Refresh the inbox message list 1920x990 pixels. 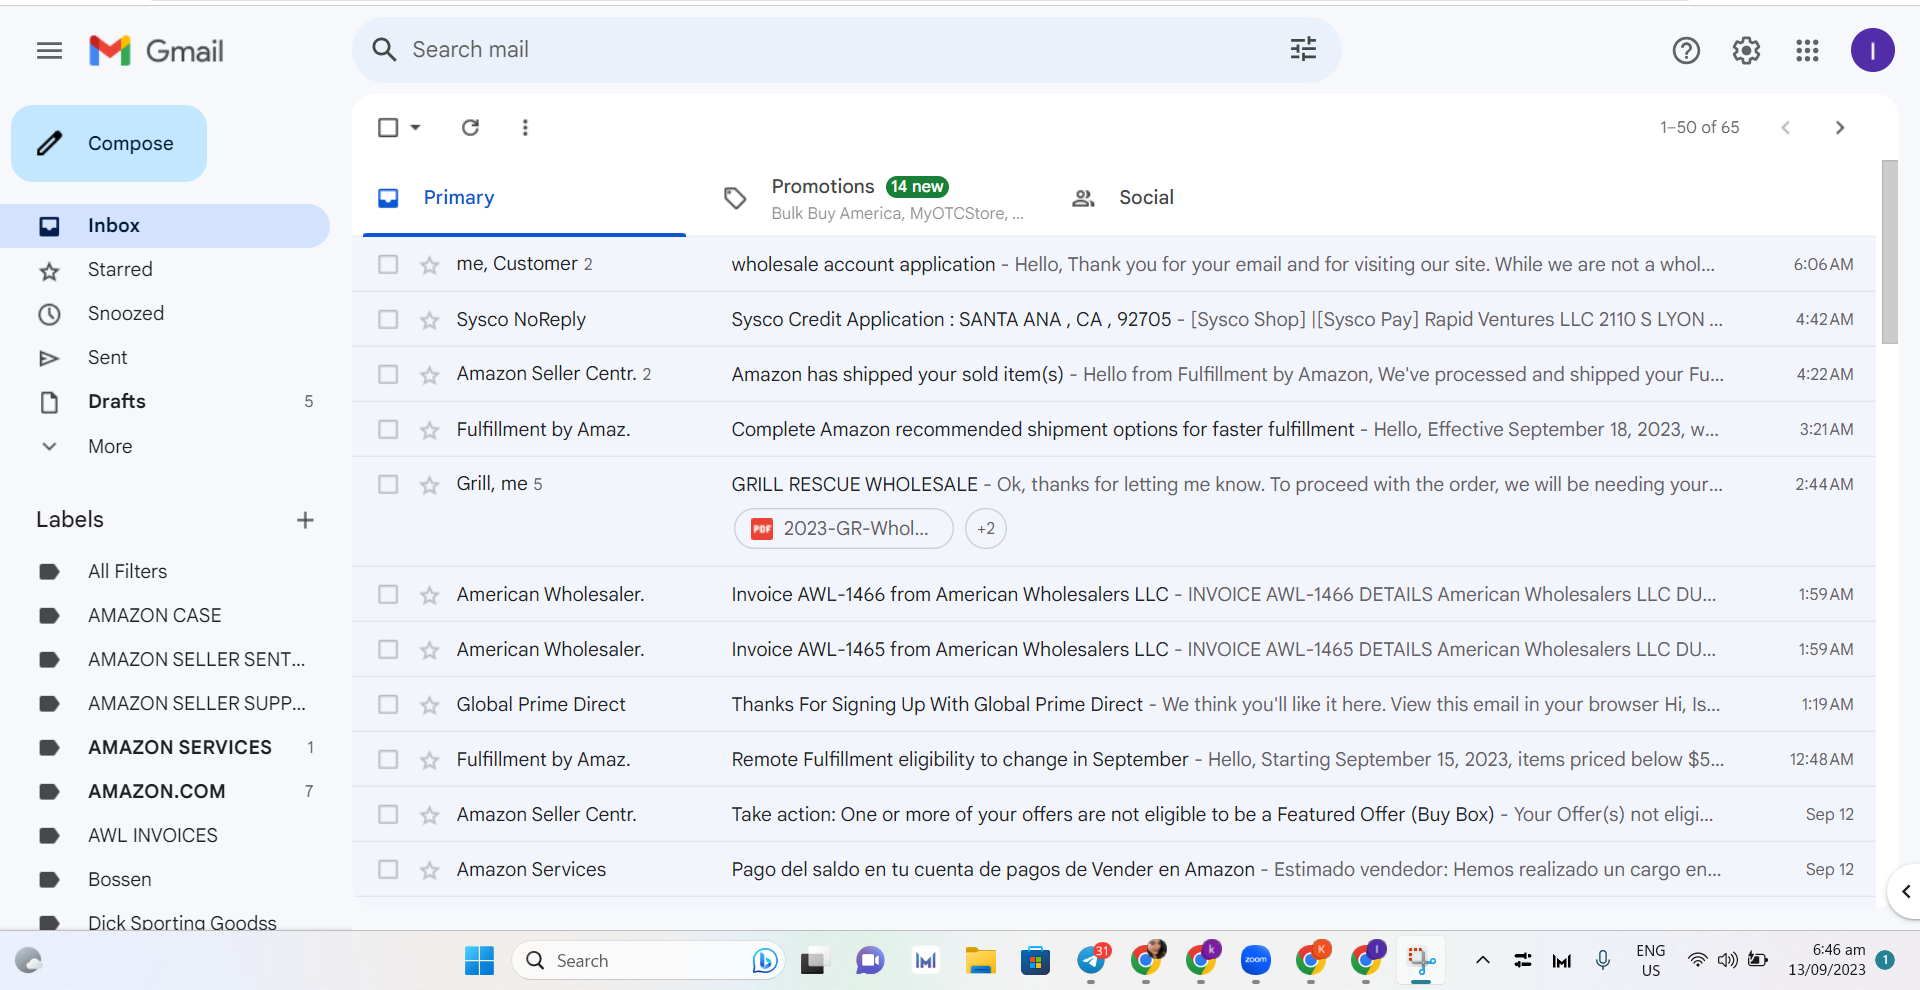tap(470, 127)
